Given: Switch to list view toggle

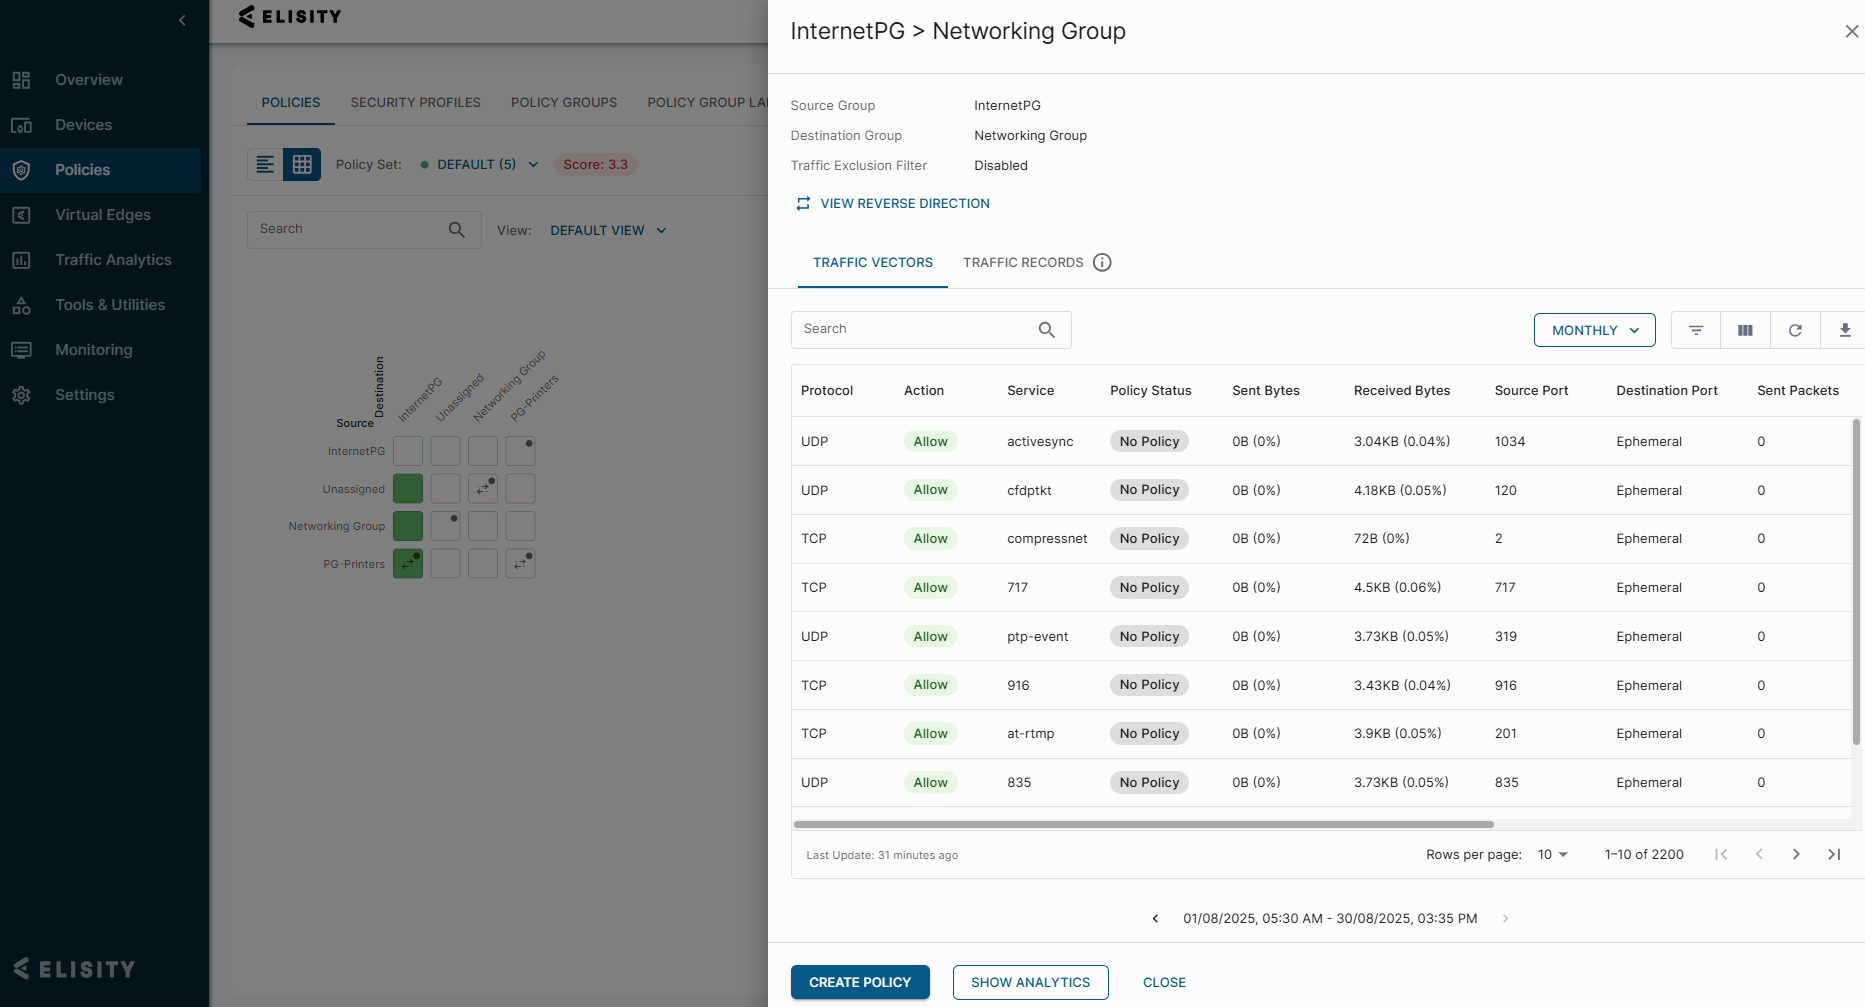Looking at the screenshot, I should coord(265,164).
